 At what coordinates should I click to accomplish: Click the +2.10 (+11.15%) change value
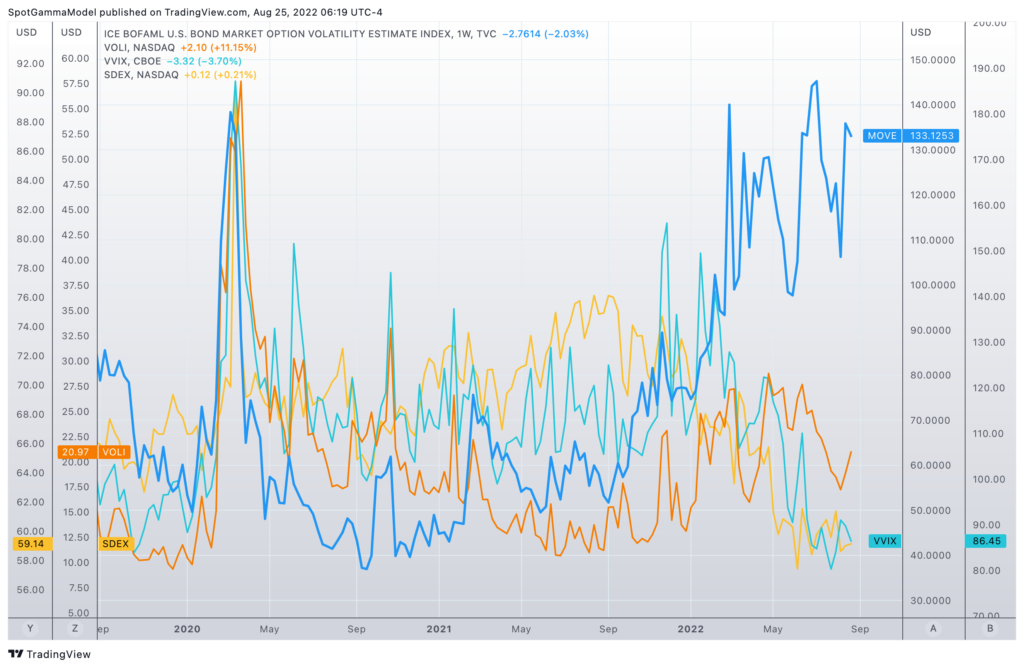(x=218, y=48)
